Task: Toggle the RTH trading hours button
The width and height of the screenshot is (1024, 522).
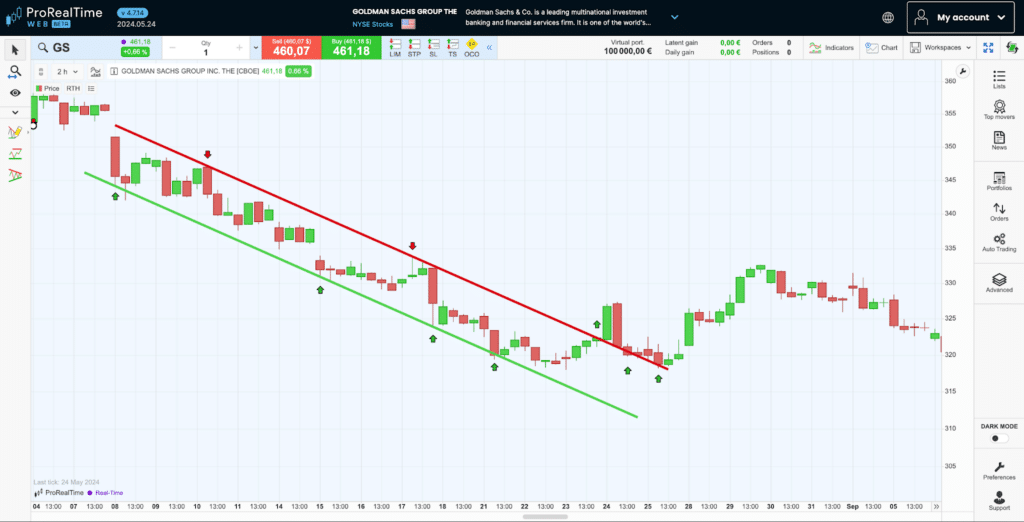Action: [73, 88]
